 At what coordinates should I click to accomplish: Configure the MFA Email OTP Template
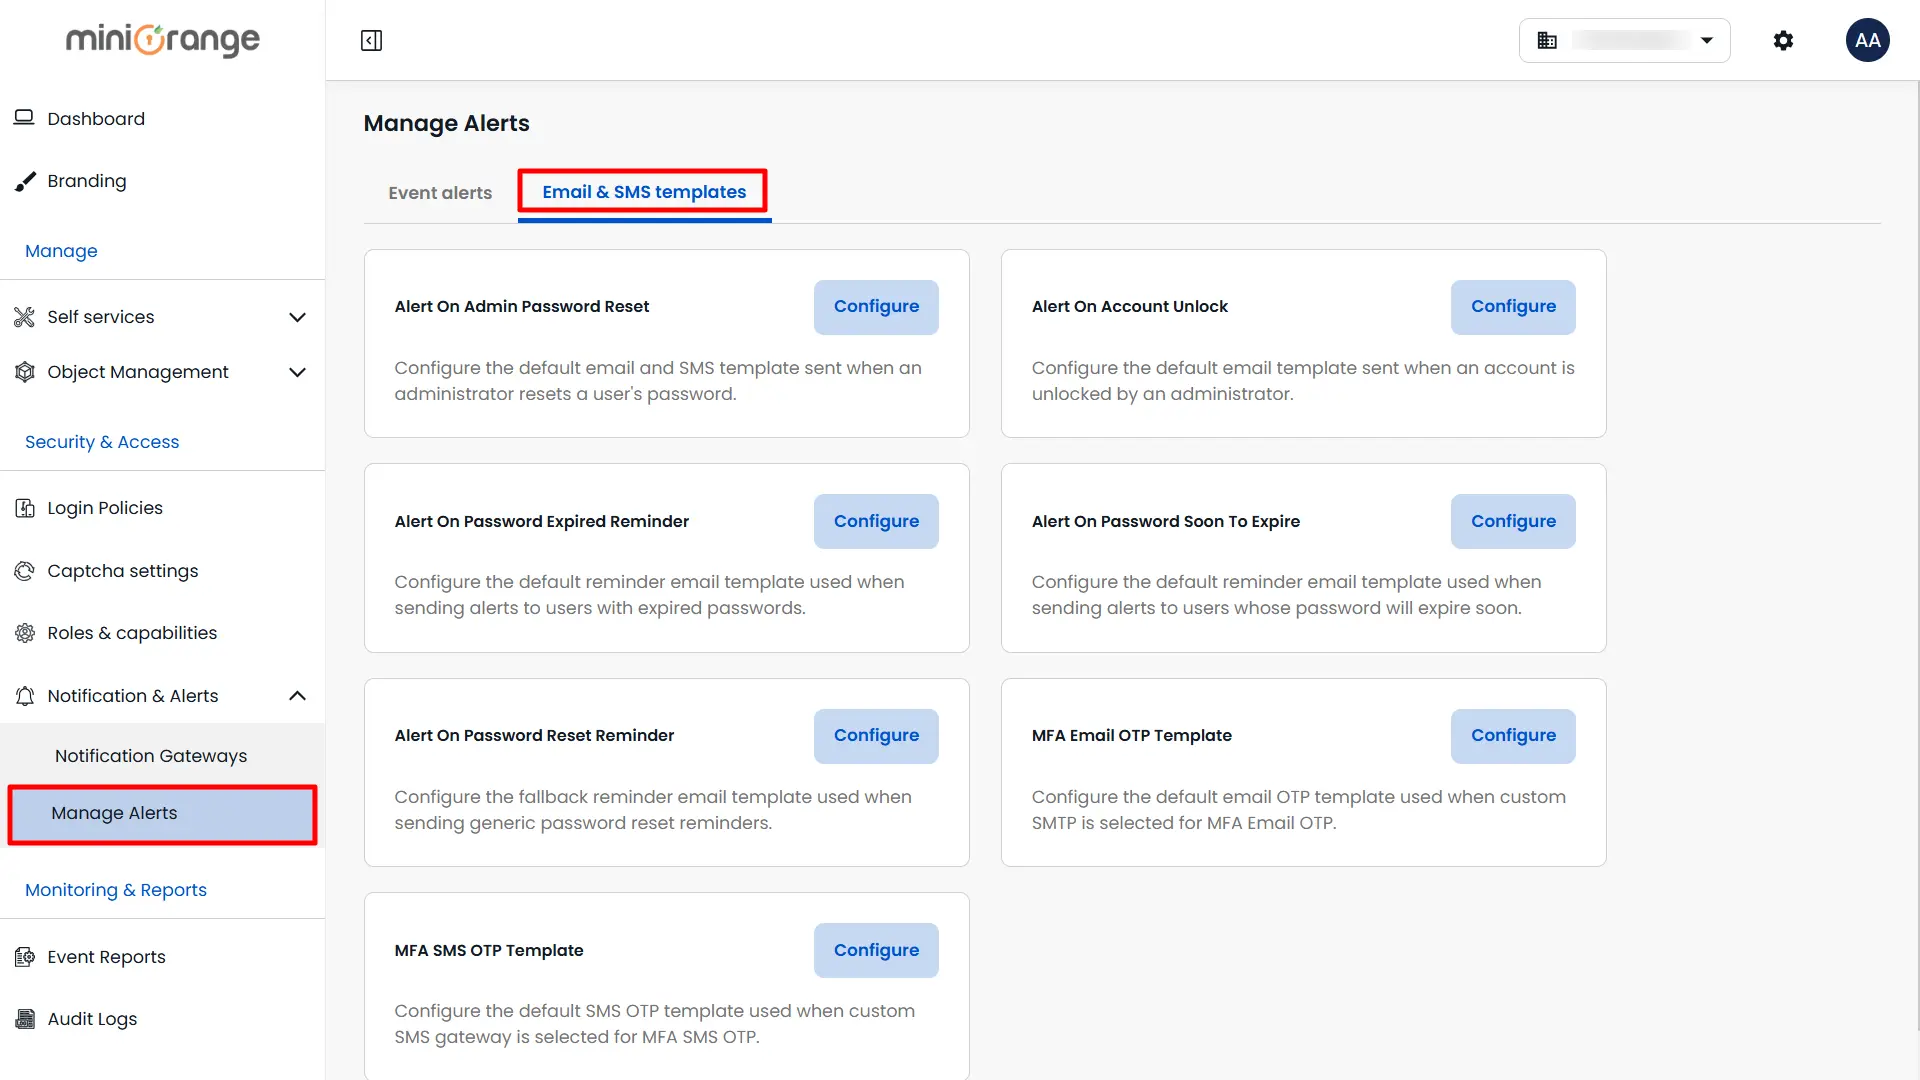coord(1513,736)
